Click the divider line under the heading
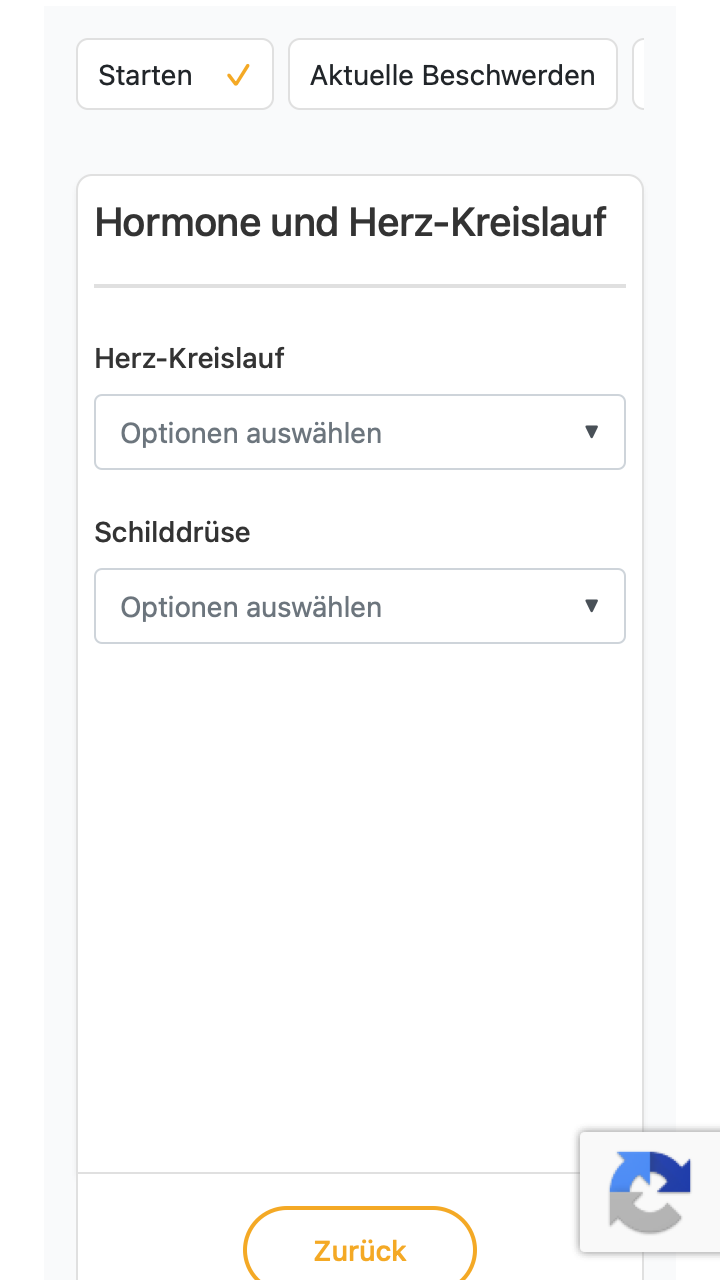720x1280 pixels. coord(360,286)
